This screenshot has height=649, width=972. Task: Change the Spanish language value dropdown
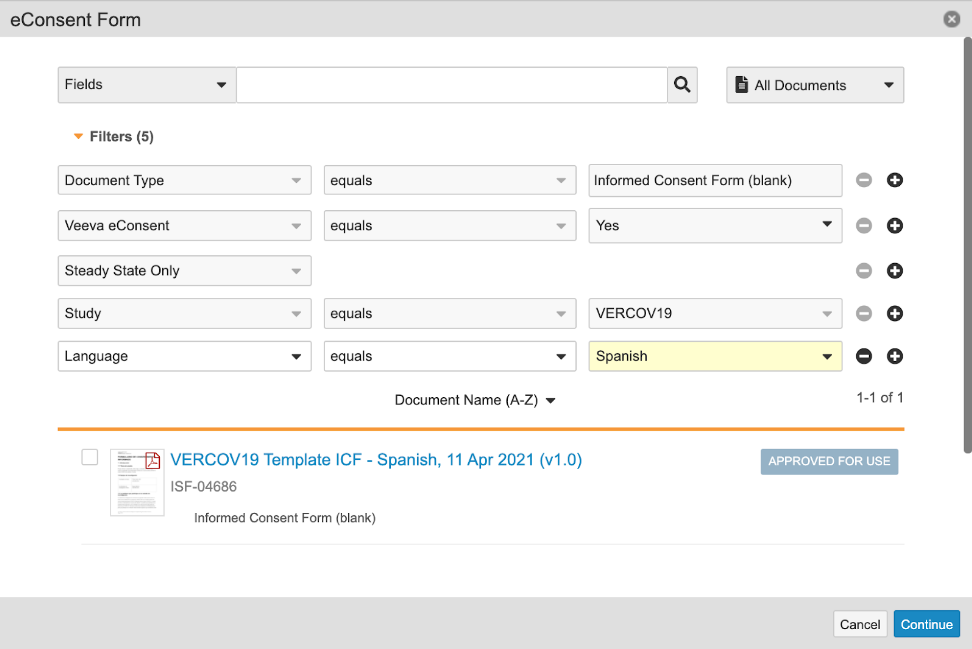tap(715, 357)
